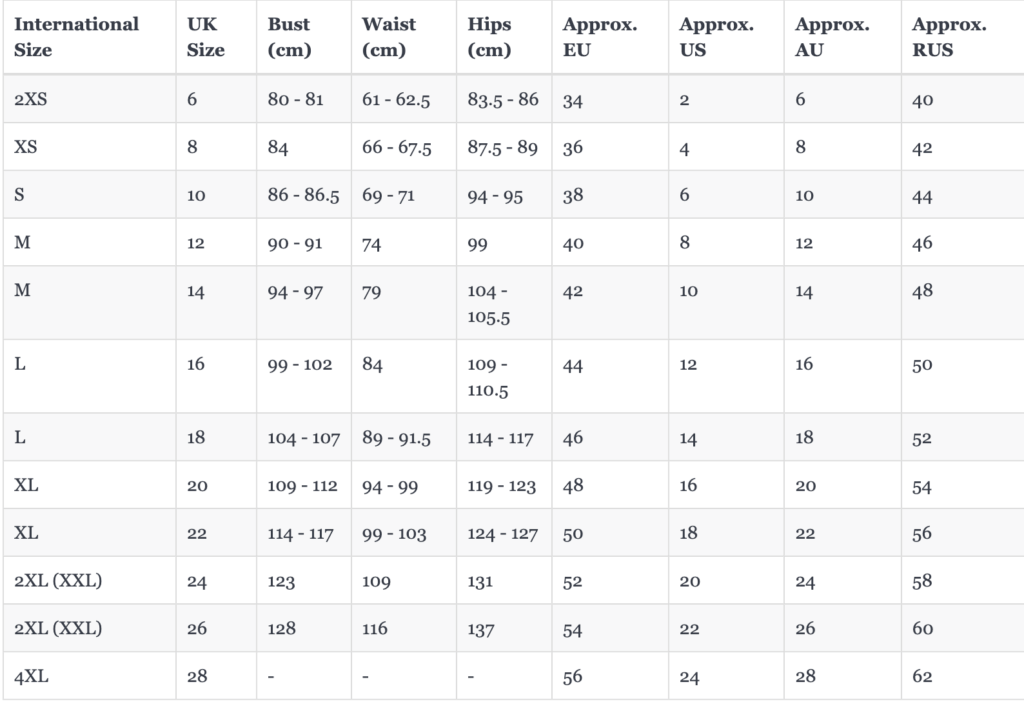Click the RUS size 62 cell
Viewport: 1024px width, 702px height.
(922, 676)
